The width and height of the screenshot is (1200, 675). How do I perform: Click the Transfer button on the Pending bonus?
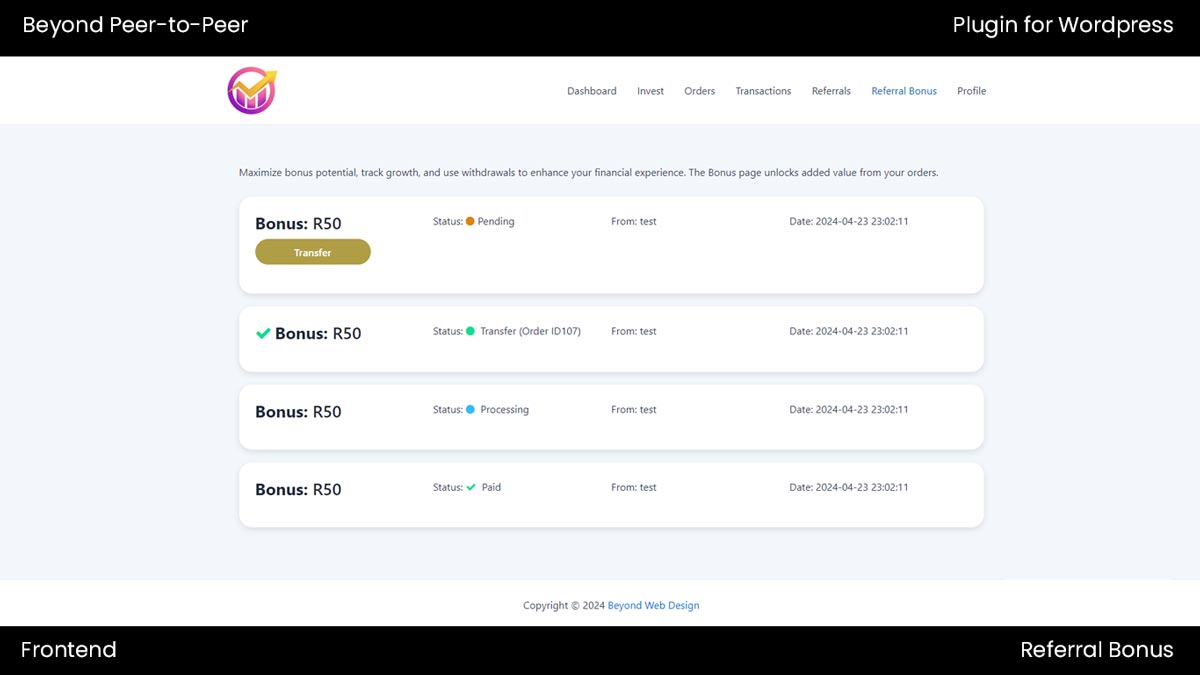pyautogui.click(x=312, y=252)
